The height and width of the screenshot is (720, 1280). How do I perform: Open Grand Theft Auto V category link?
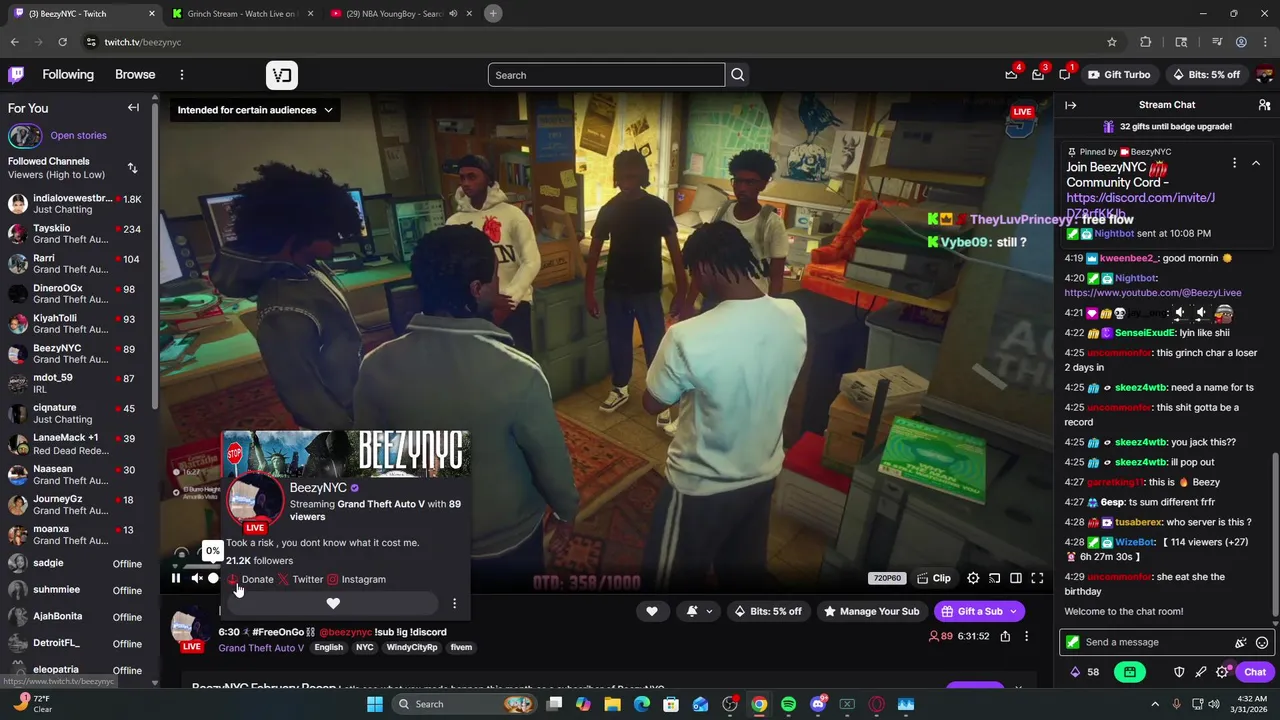[261, 648]
